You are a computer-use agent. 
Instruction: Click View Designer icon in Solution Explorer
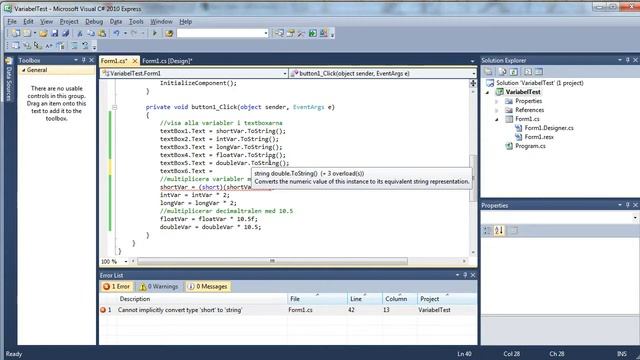point(539,72)
